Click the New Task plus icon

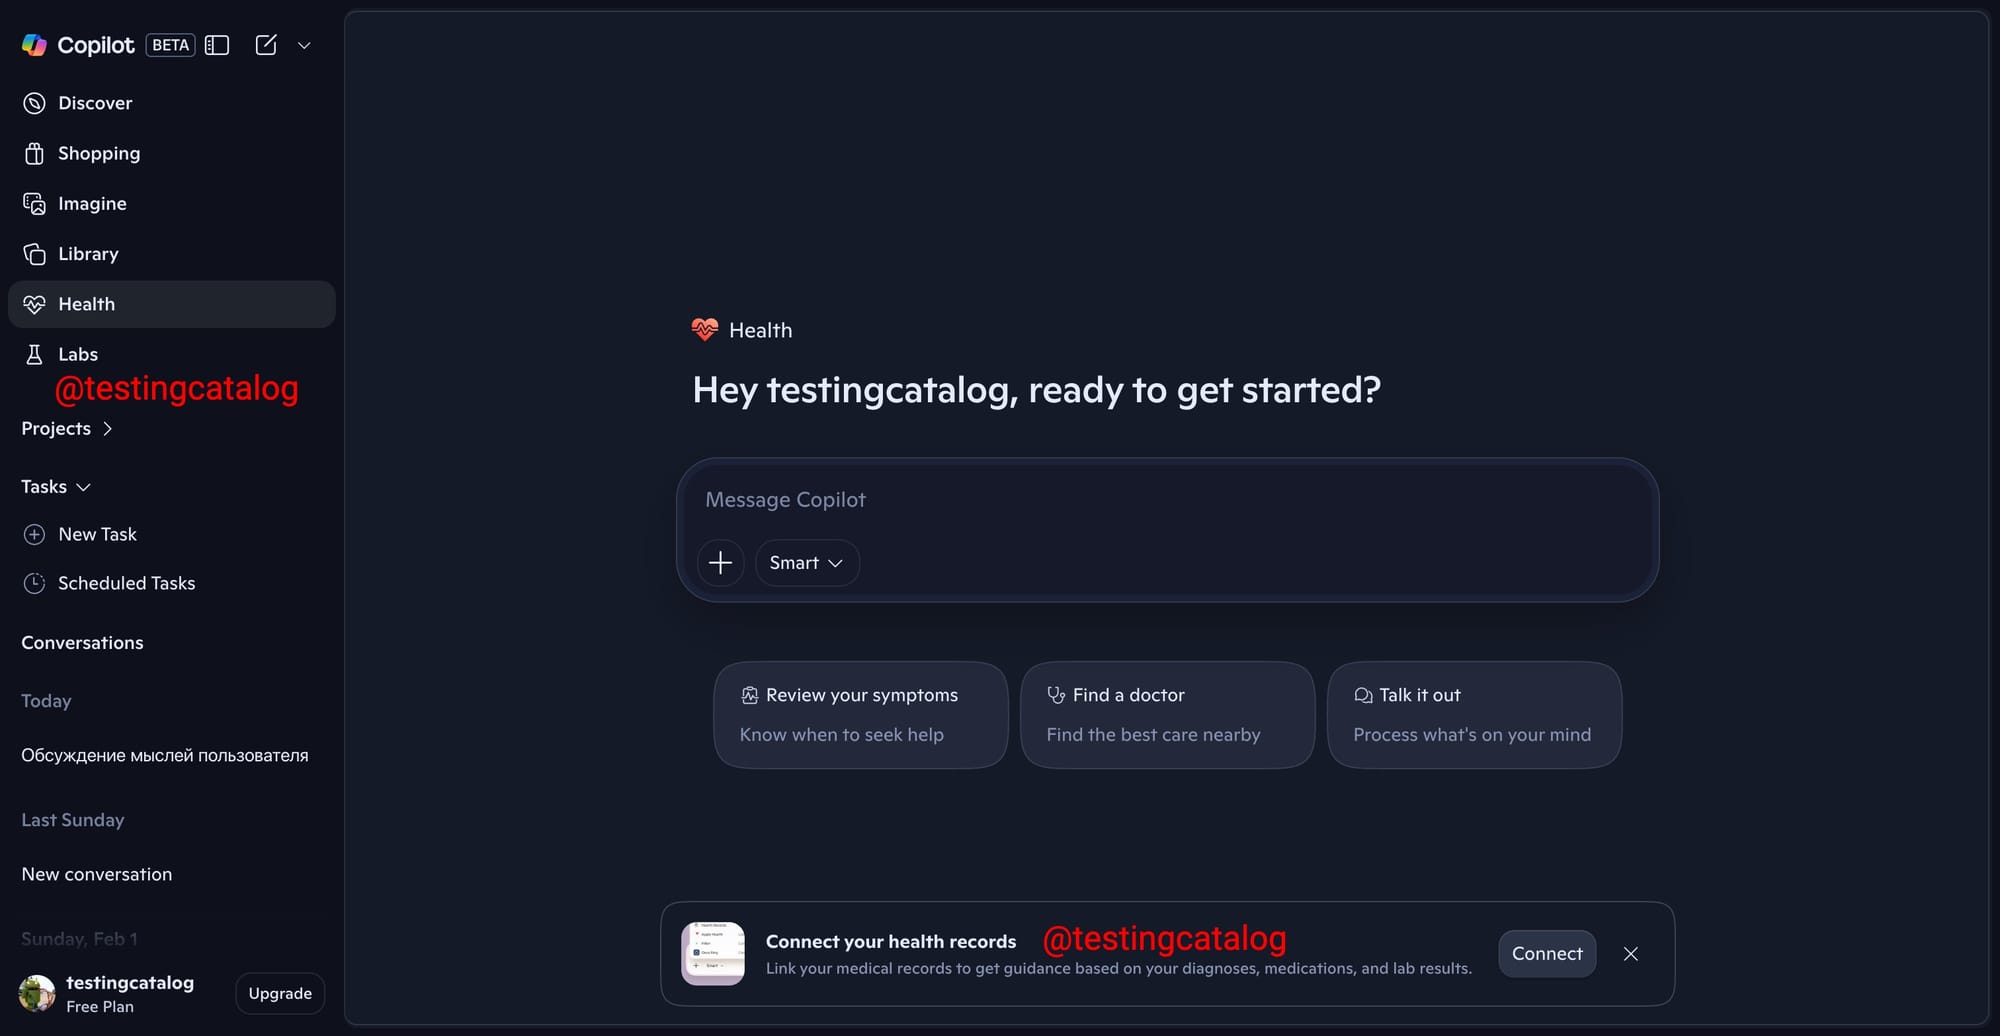[34, 534]
